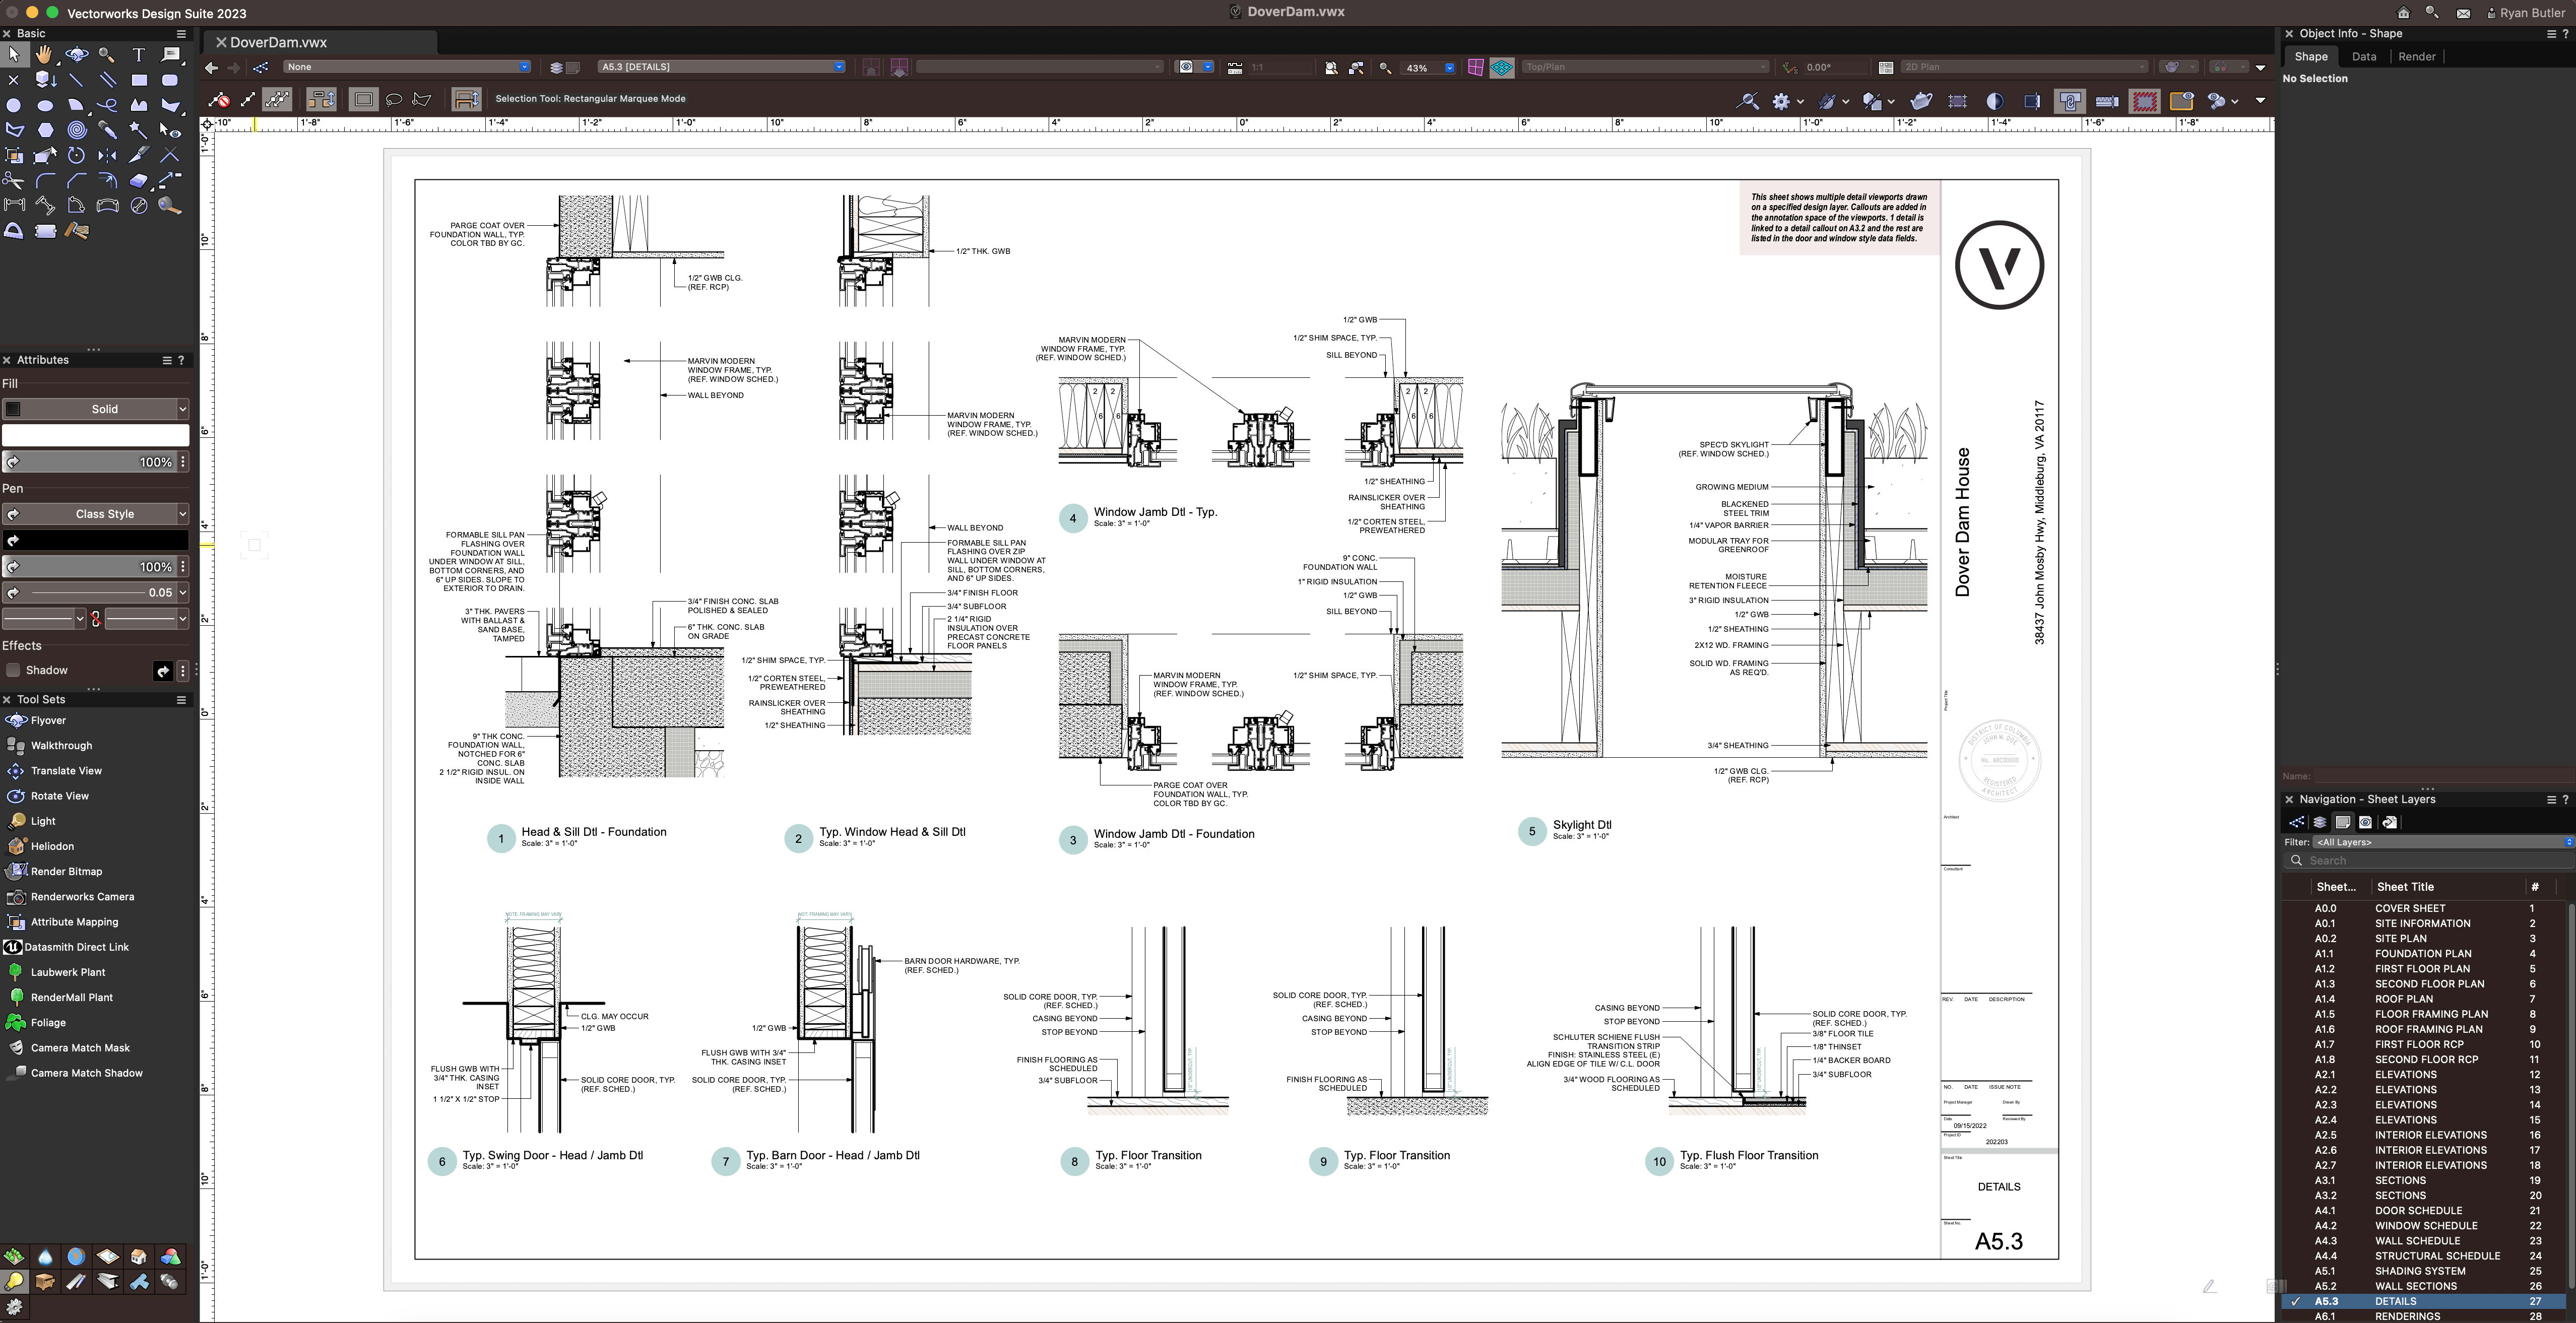This screenshot has width=2576, height=1323.
Task: Select the Double Line tool
Action: [107, 80]
